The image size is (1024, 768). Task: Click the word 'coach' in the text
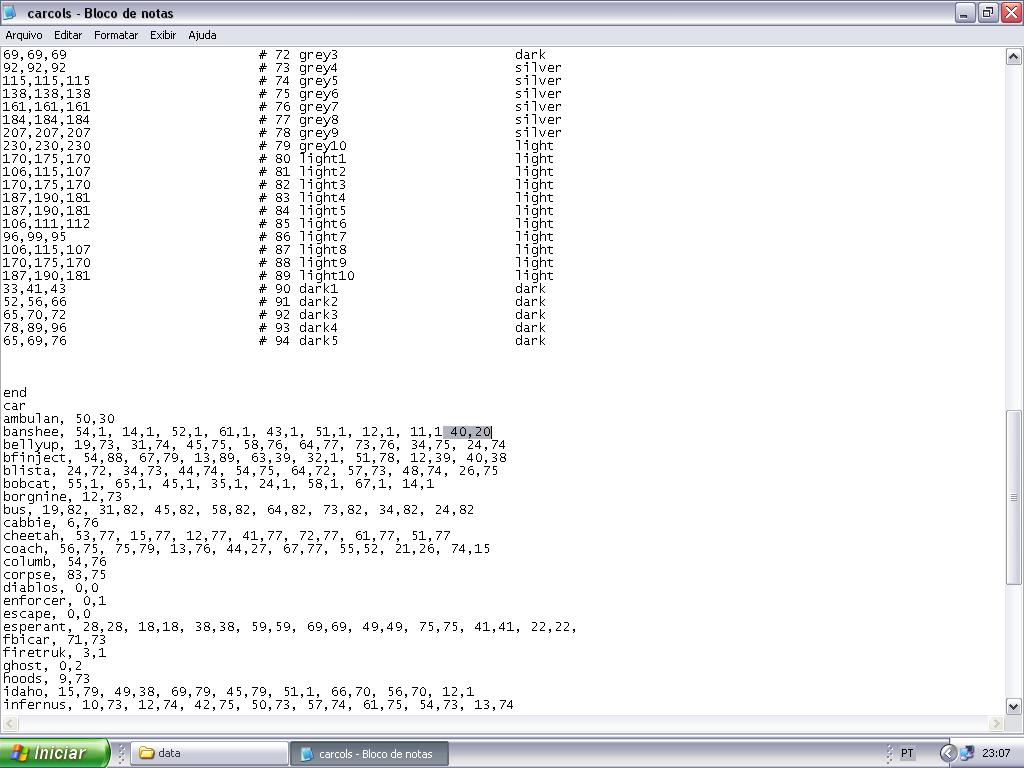point(23,550)
